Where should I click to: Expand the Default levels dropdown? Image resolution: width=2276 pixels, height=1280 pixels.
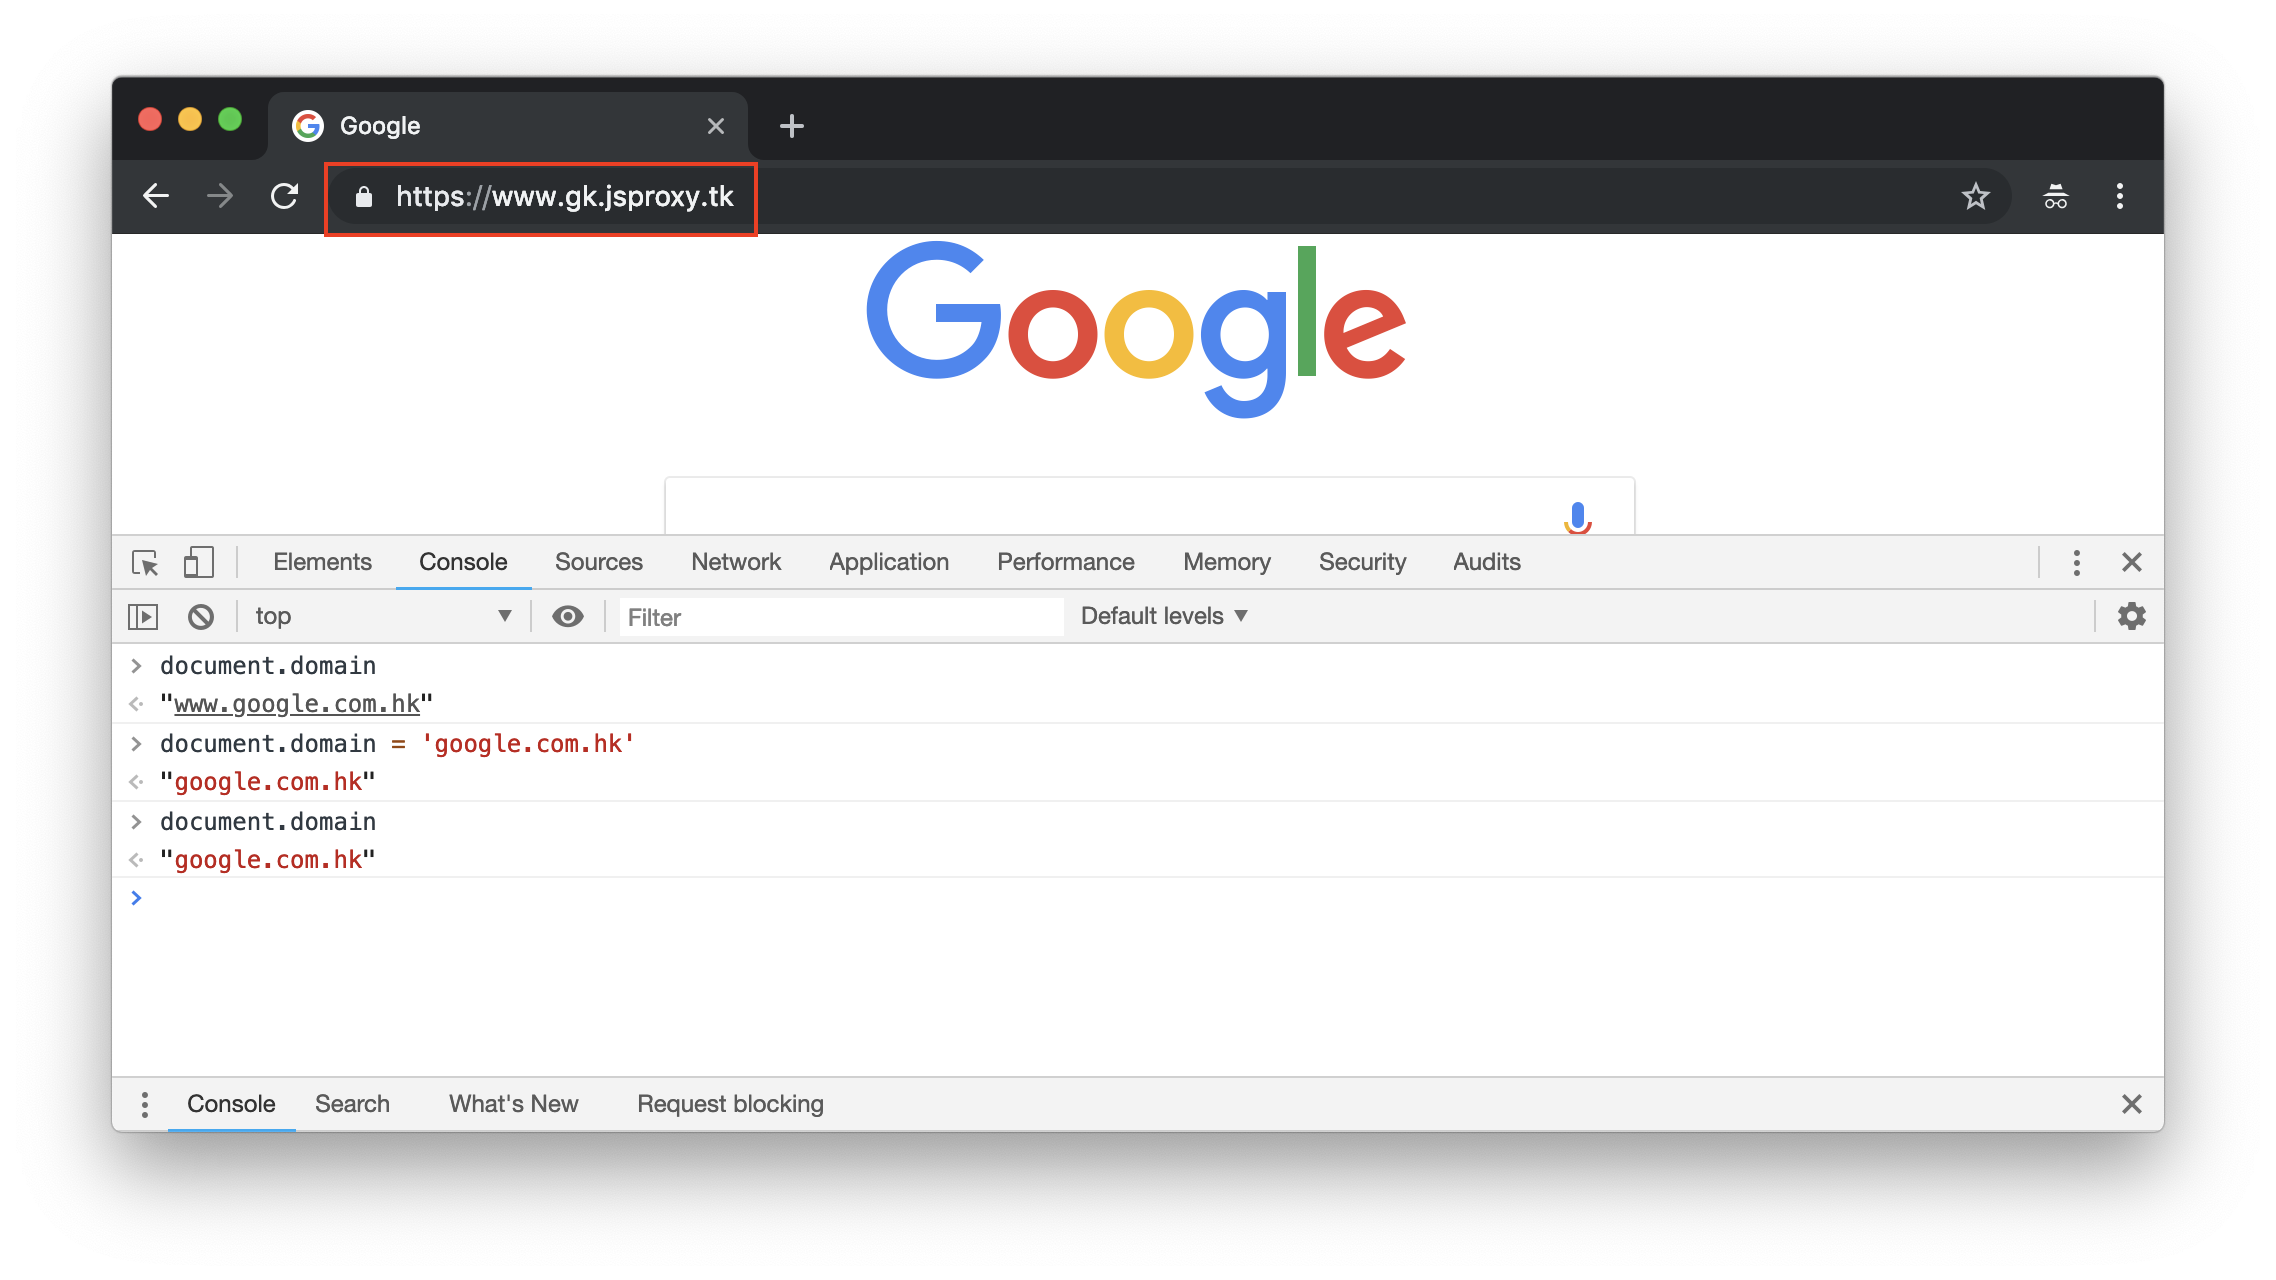[x=1164, y=617]
